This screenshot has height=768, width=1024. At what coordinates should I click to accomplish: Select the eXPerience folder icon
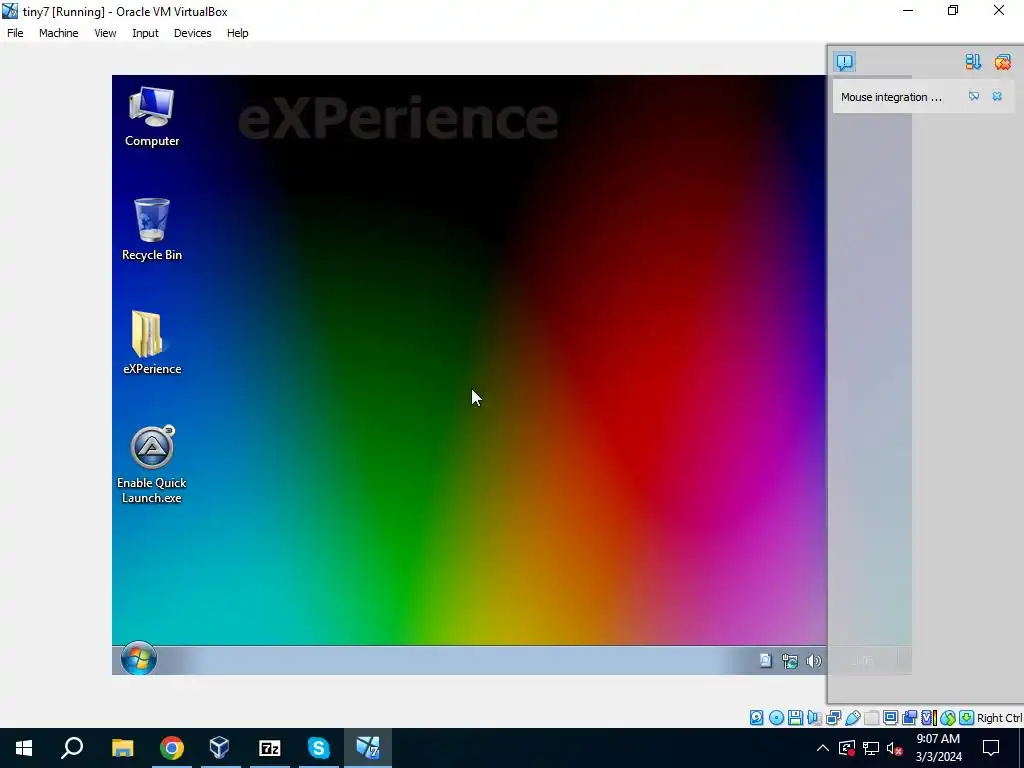click(152, 343)
